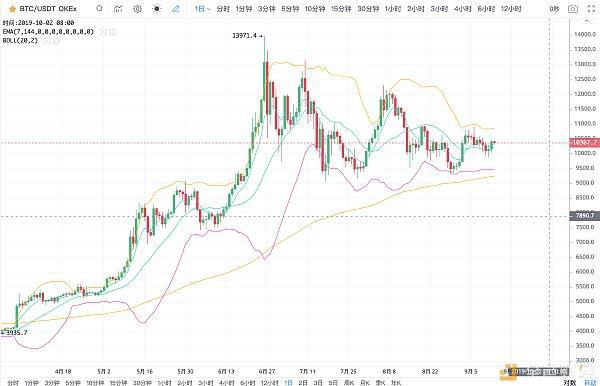Take a chart snapshot with camera icon
Viewport: 600px width, 386px height.
coord(573,8)
